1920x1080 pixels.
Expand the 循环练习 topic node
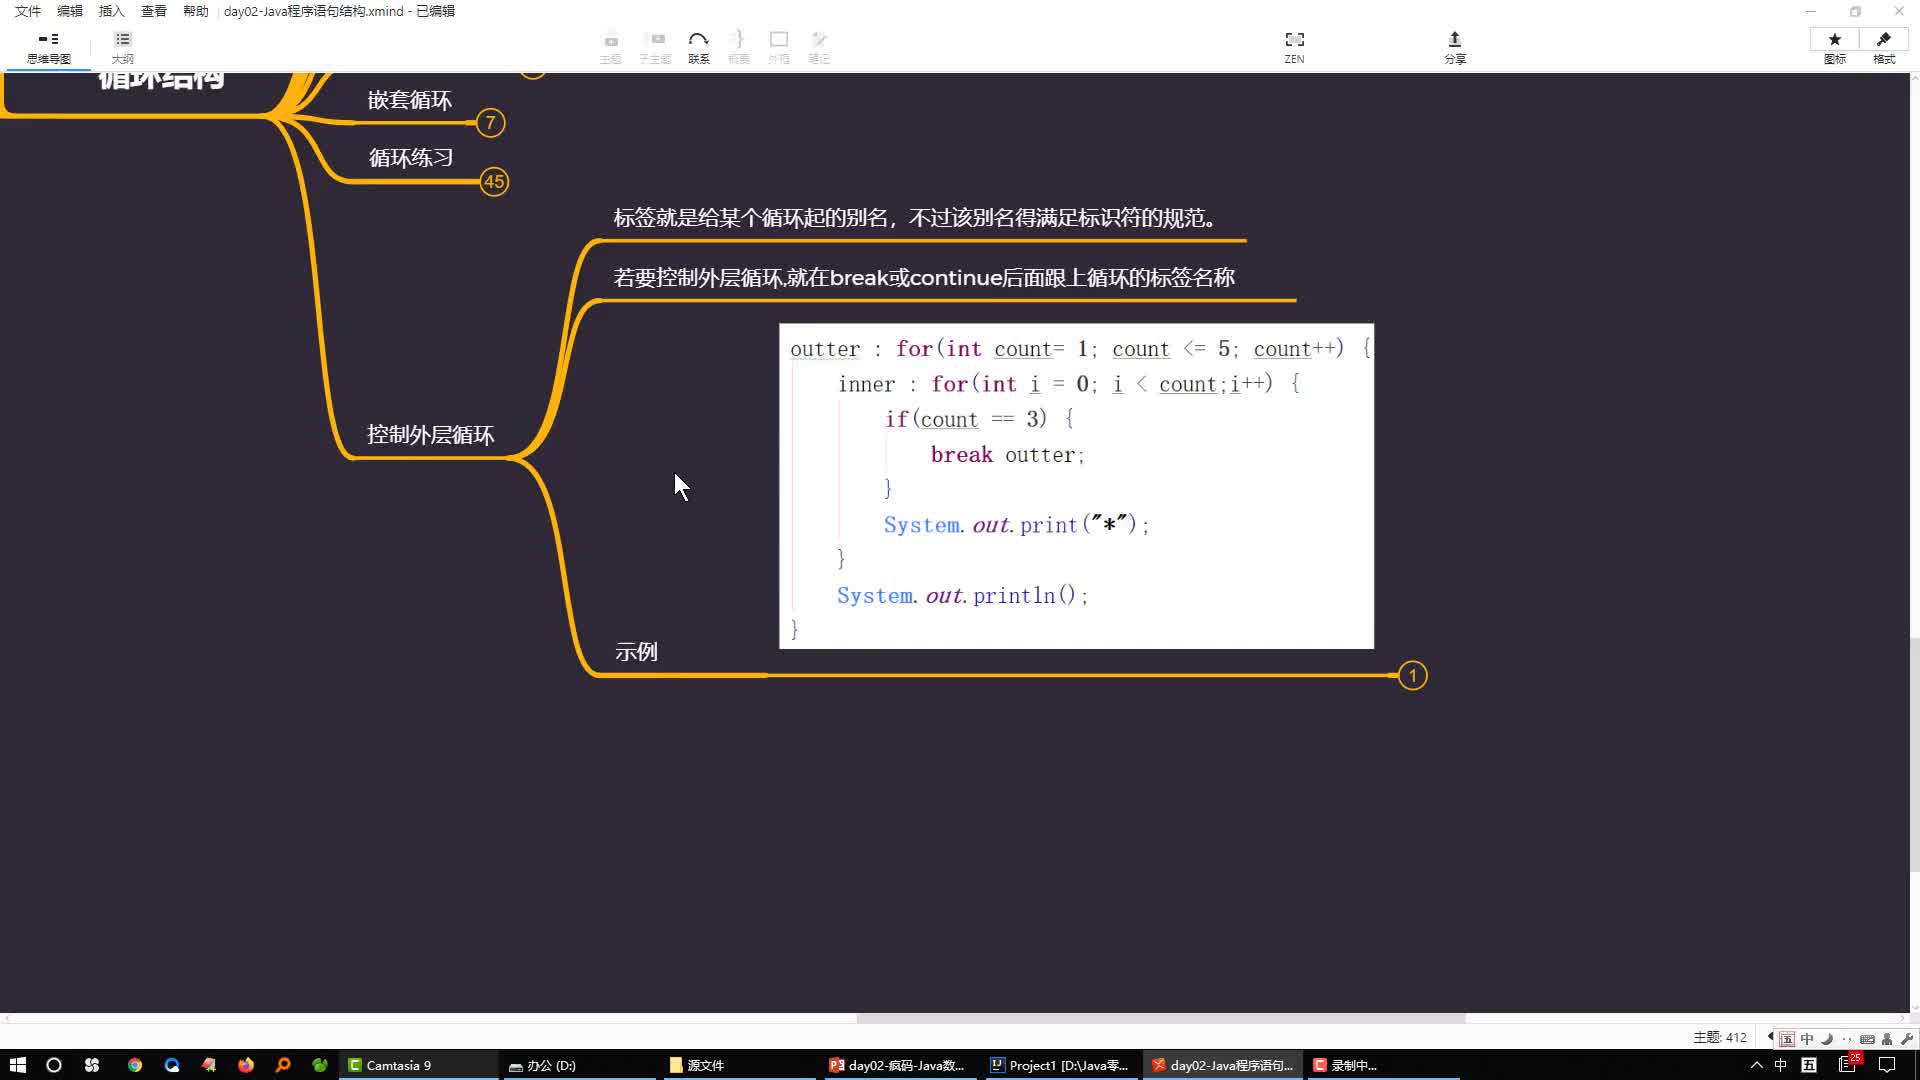[495, 182]
